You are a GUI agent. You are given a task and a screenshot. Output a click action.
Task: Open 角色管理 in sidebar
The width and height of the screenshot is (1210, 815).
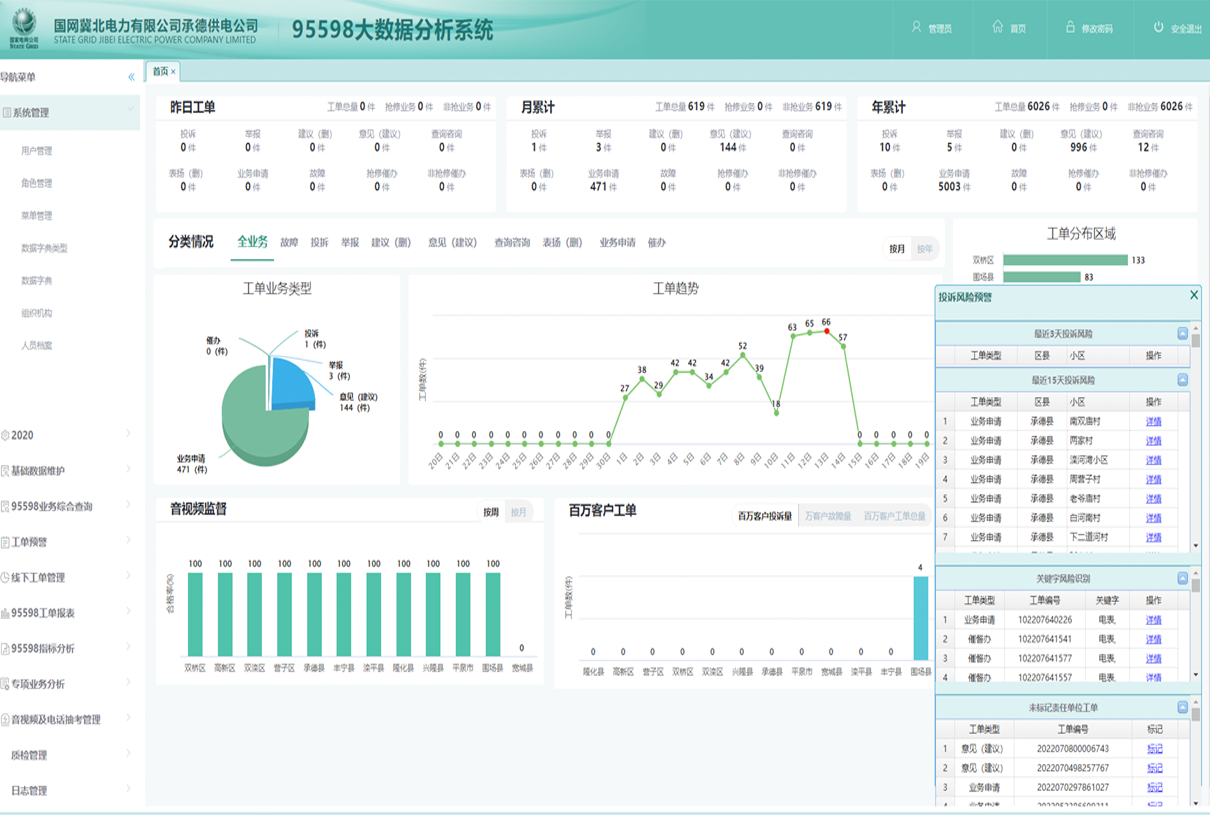[x=37, y=183]
